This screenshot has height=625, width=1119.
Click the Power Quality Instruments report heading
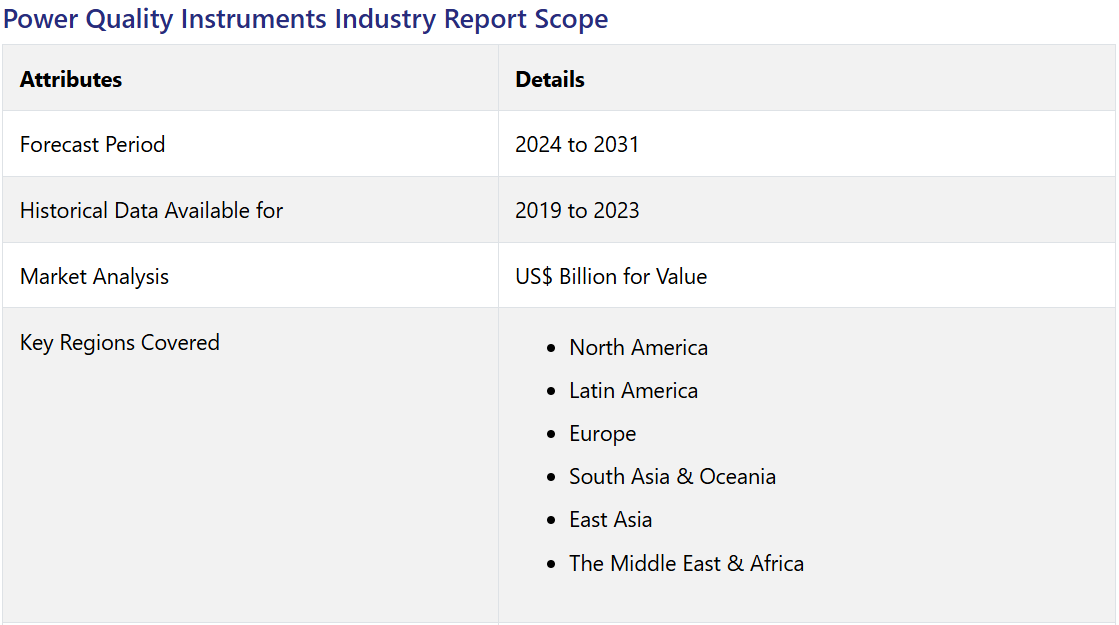(x=305, y=19)
